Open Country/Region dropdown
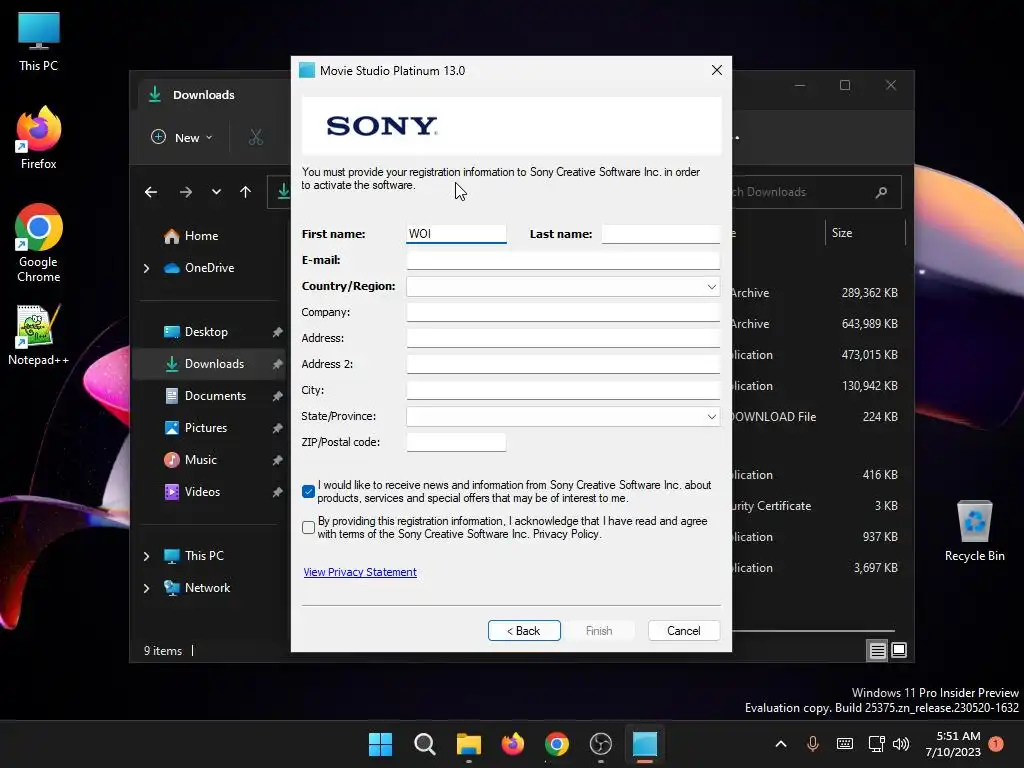 click(563, 287)
